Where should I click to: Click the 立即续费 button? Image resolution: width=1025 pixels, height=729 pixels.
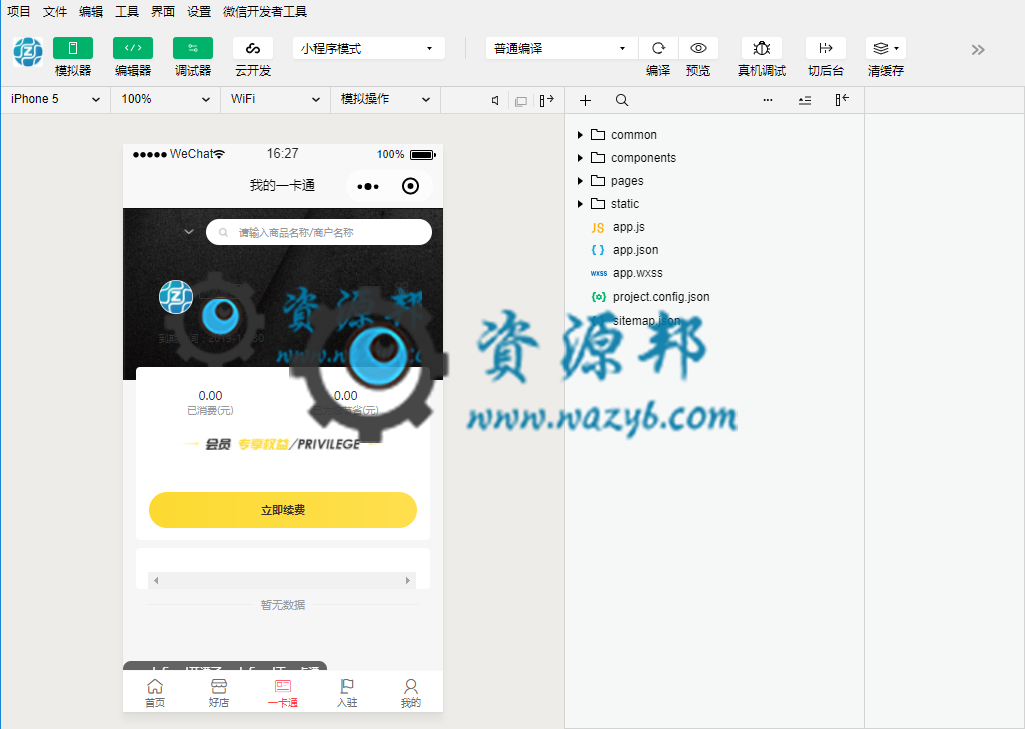tap(282, 510)
